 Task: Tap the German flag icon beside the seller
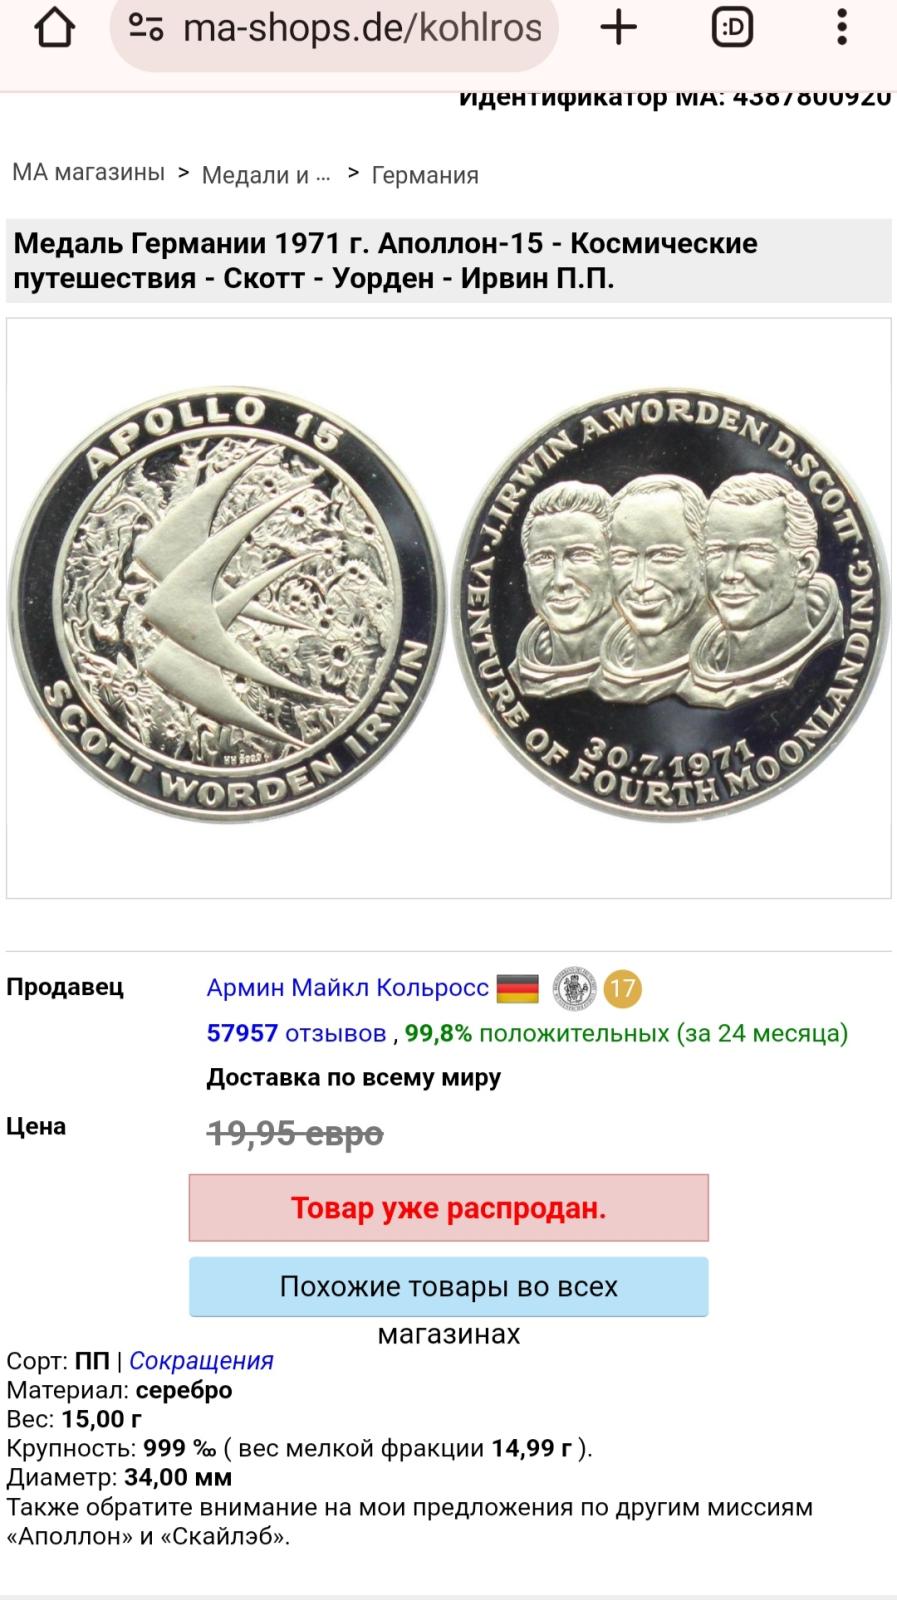517,989
